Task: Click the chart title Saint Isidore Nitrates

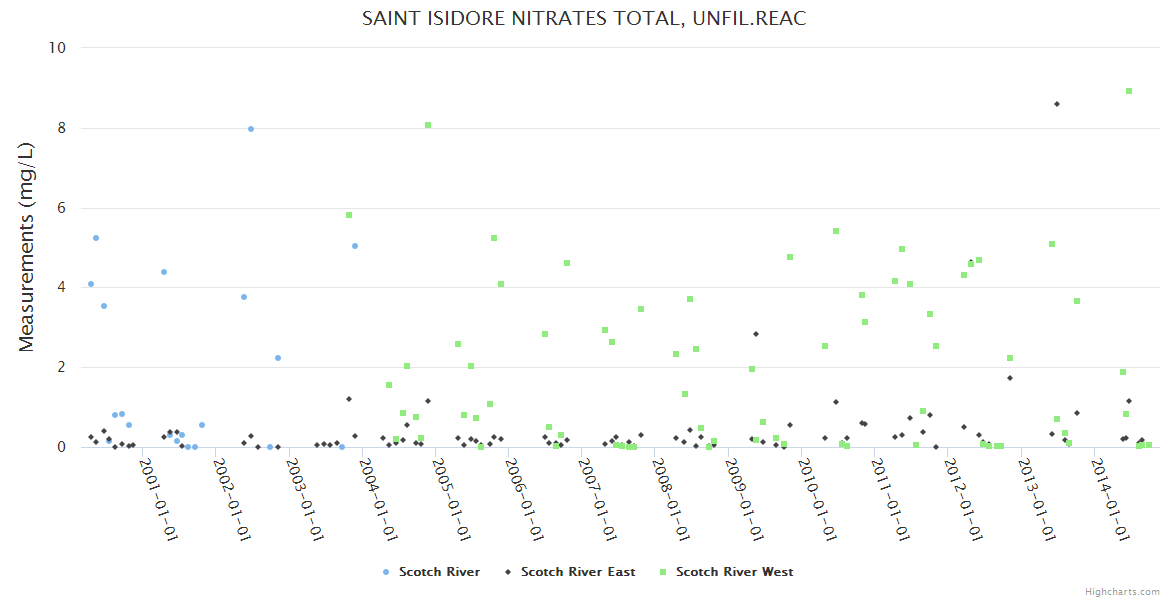Action: tap(585, 18)
